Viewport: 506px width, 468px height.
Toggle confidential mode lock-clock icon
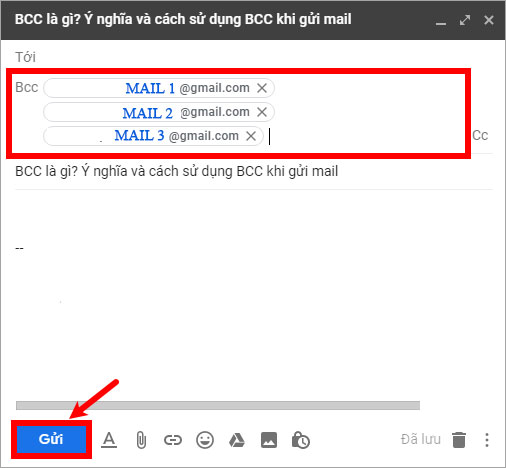[x=301, y=440]
